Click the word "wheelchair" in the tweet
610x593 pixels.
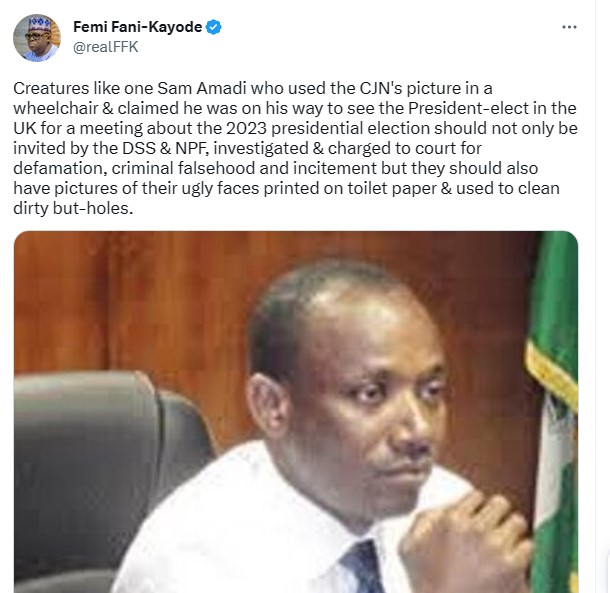[55, 108]
